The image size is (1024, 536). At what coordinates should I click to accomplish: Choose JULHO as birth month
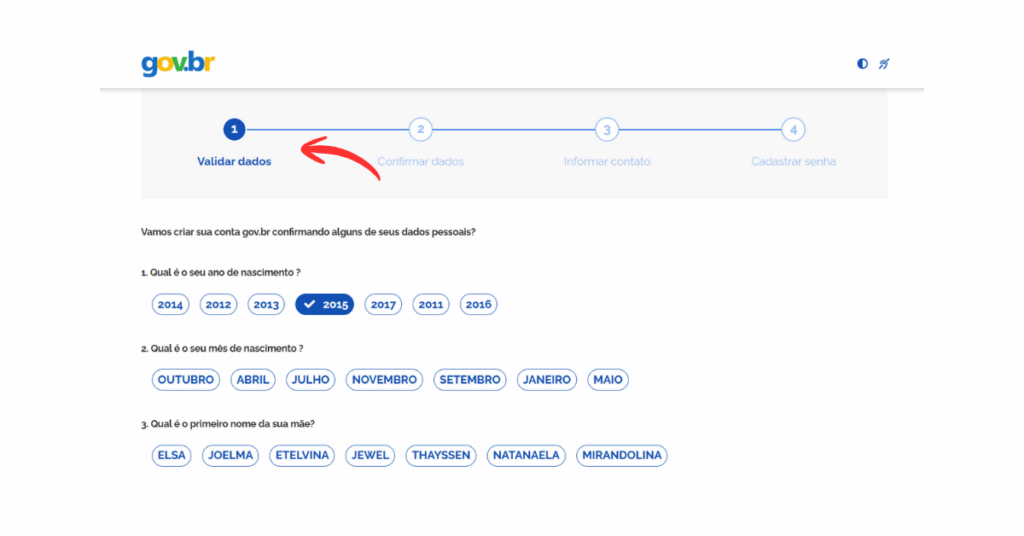tap(310, 380)
